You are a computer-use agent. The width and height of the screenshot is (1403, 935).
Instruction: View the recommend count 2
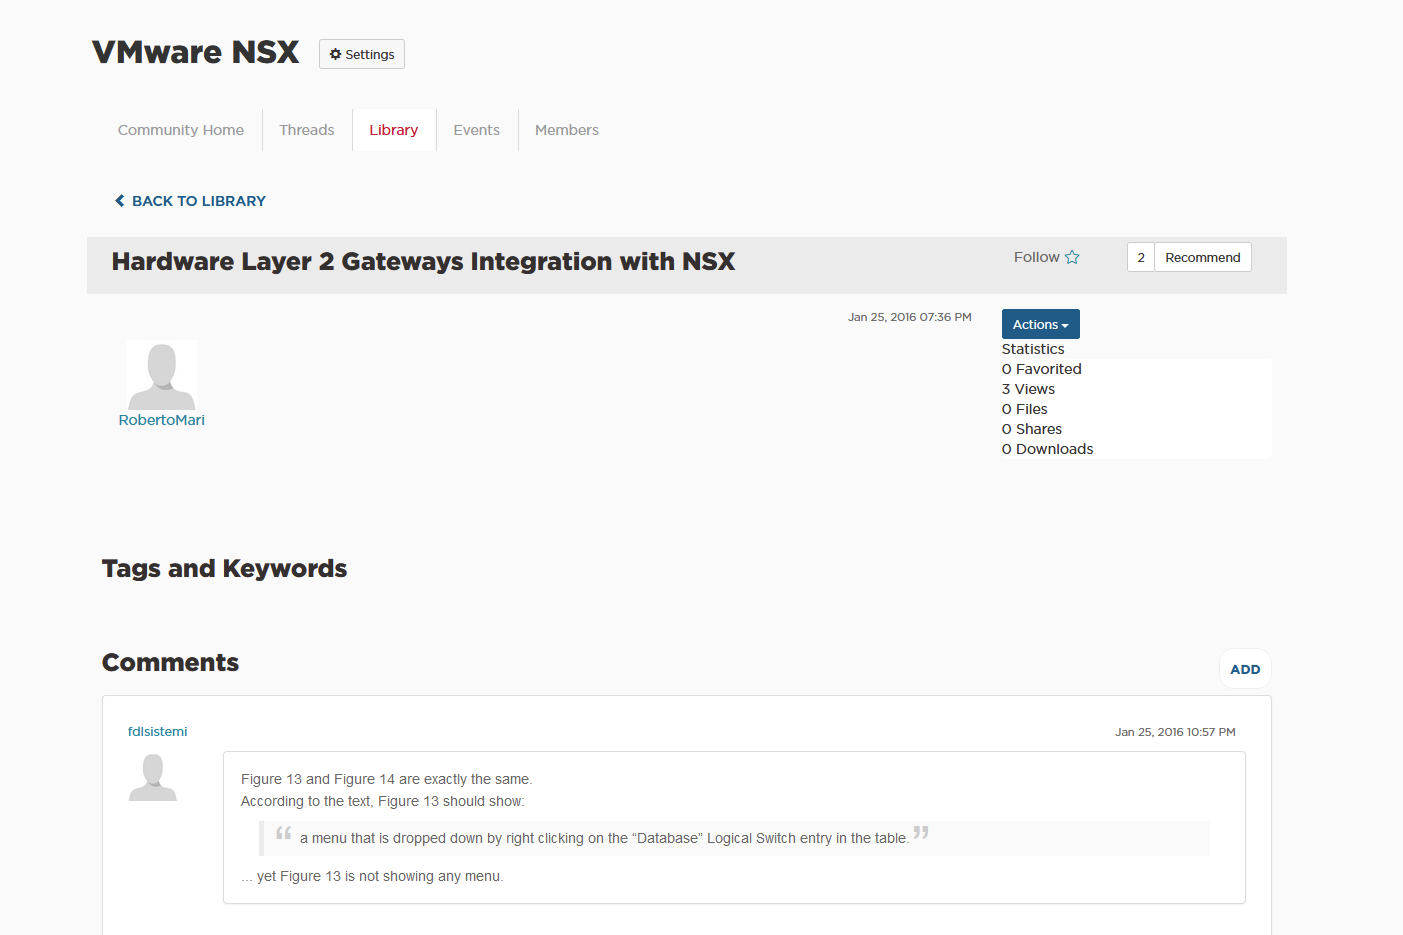1141,257
